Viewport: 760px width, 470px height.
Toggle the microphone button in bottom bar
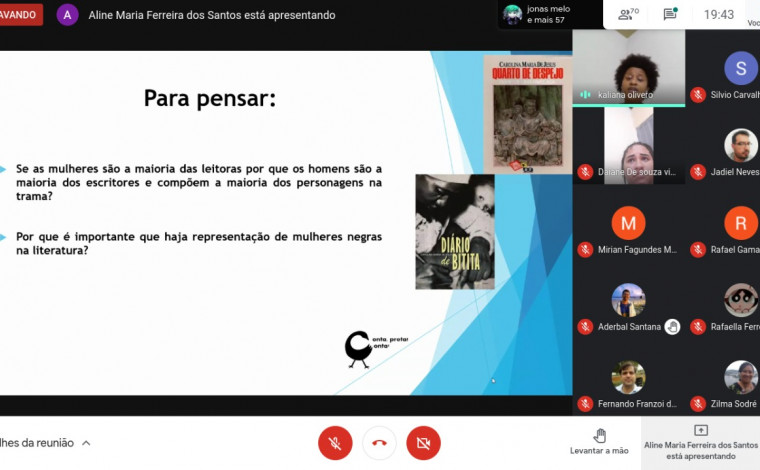click(x=335, y=442)
